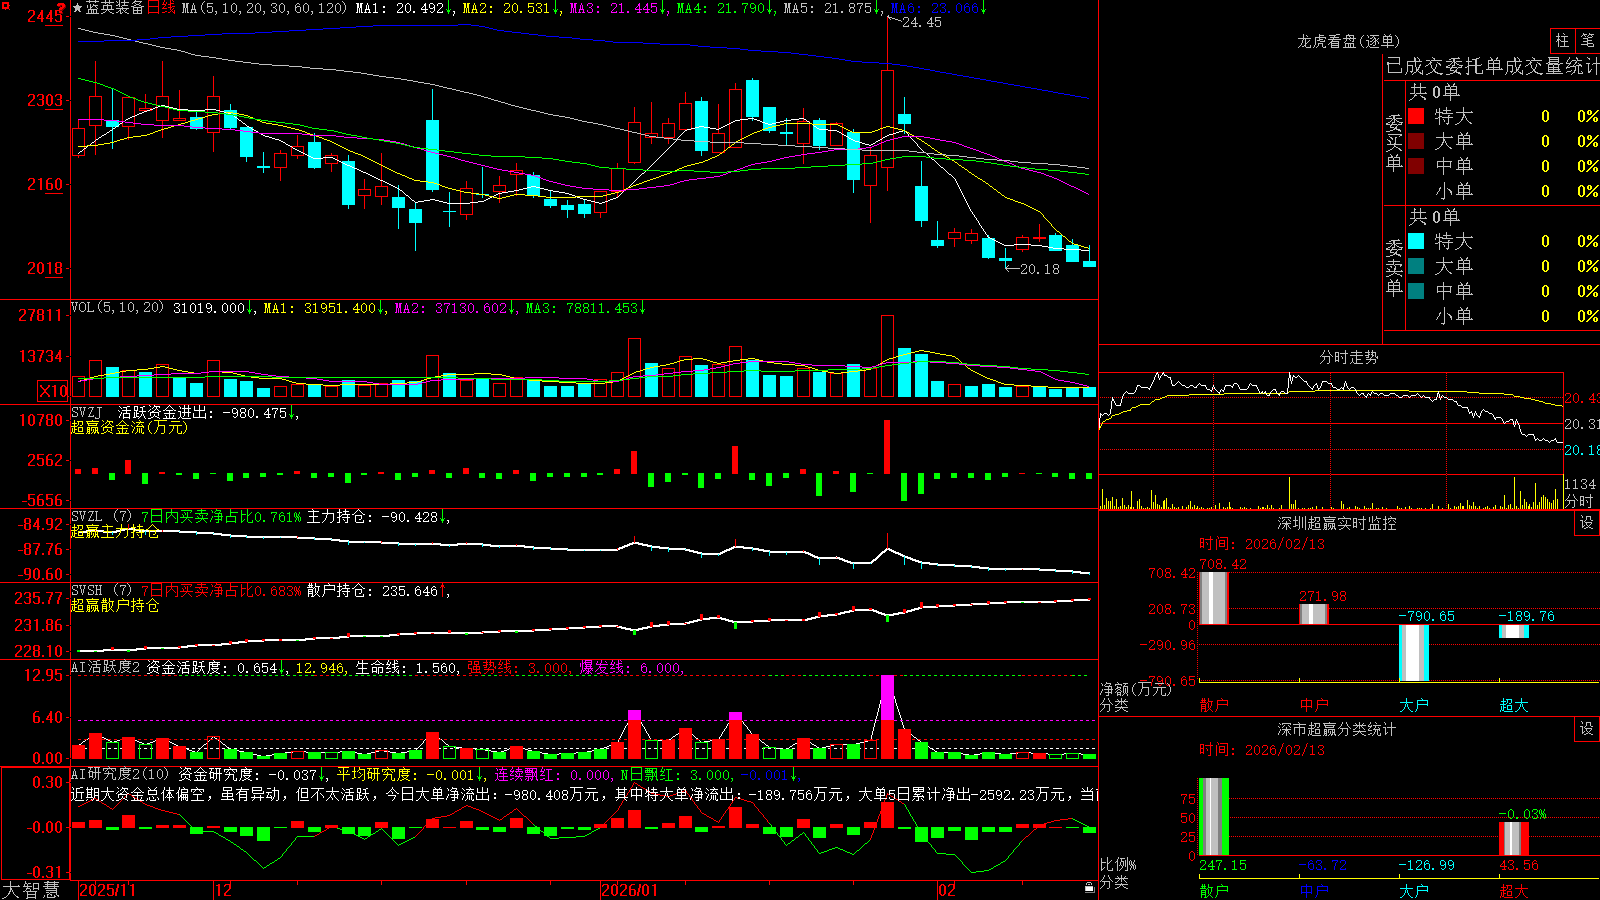Click the 深圳超赢实时监控 panel title
1600x900 pixels.
(x=1337, y=523)
